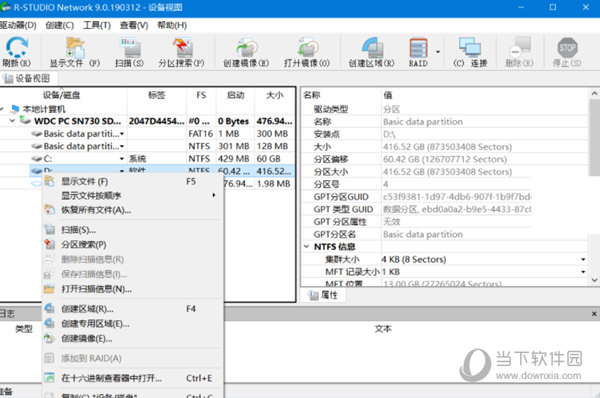Screen dimensions: 600x398
Task: Choose 扫描(S)... in context menu
Action: 132,230
